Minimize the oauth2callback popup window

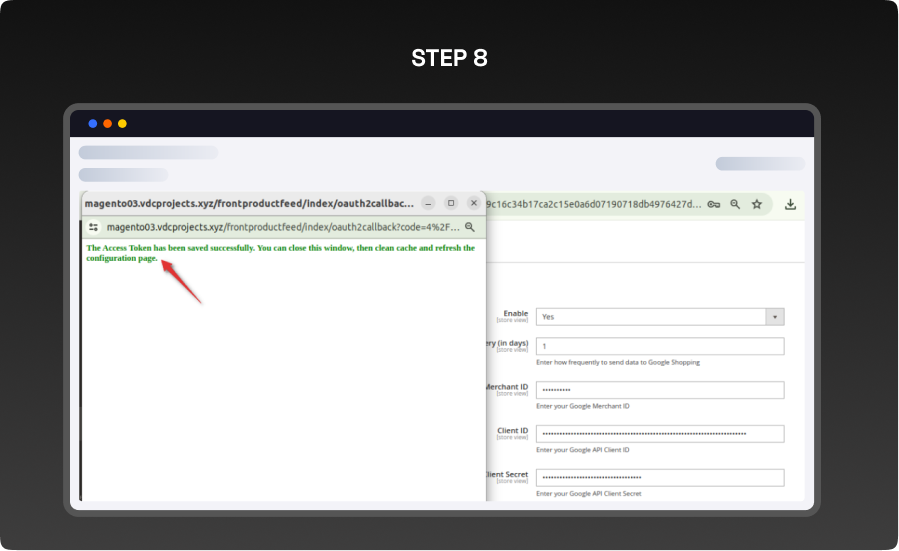pyautogui.click(x=427, y=203)
